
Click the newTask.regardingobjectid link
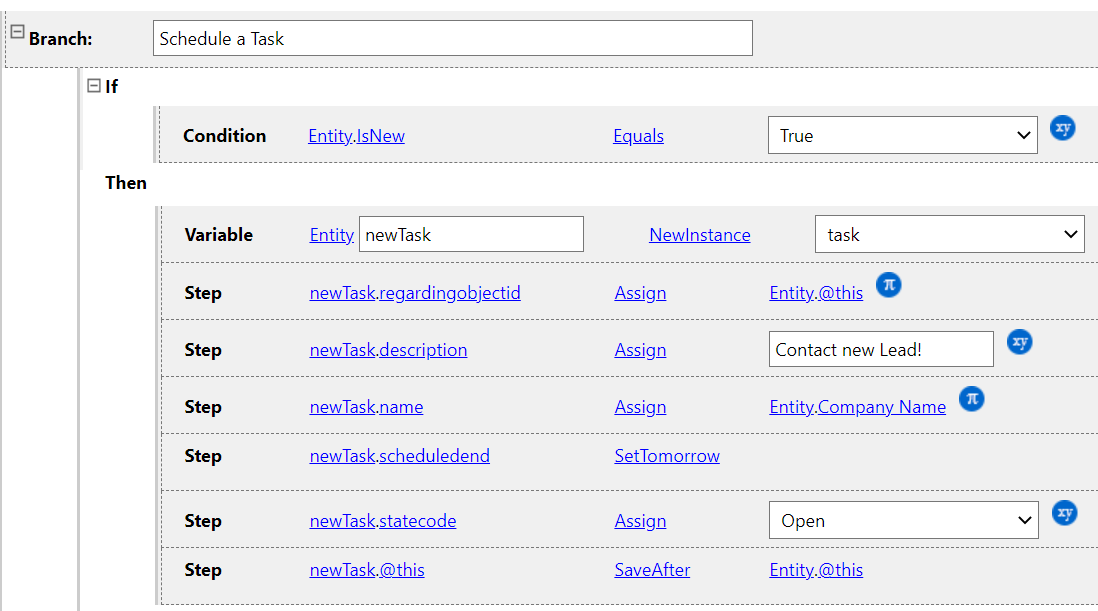point(415,293)
